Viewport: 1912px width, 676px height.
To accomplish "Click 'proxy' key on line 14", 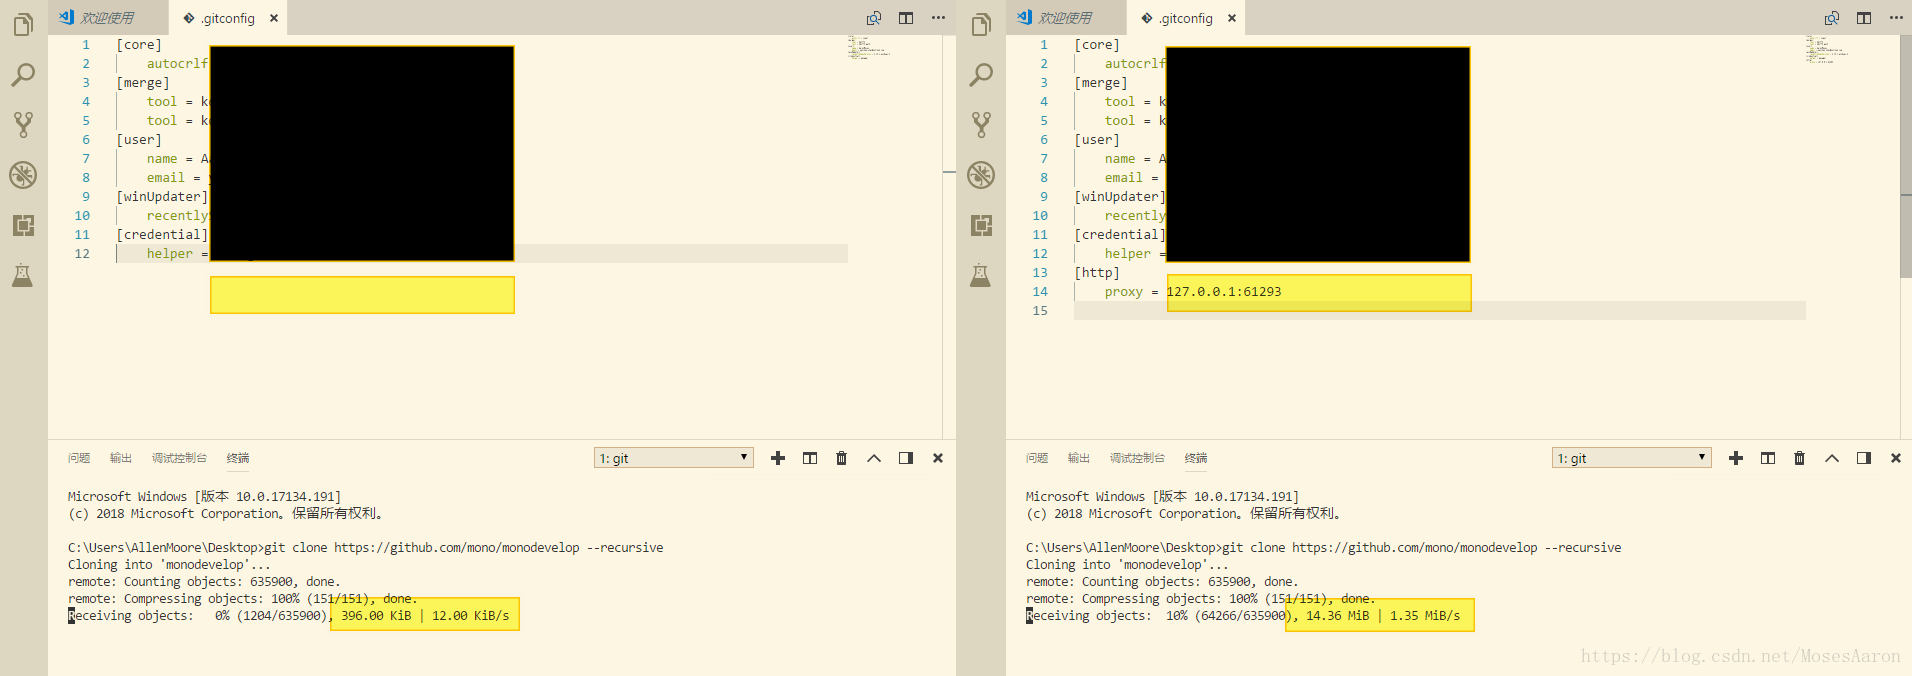I will (x=1123, y=292).
